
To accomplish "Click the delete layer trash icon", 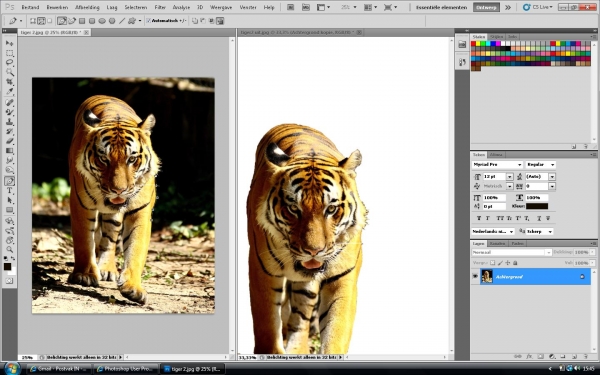I will coord(586,356).
